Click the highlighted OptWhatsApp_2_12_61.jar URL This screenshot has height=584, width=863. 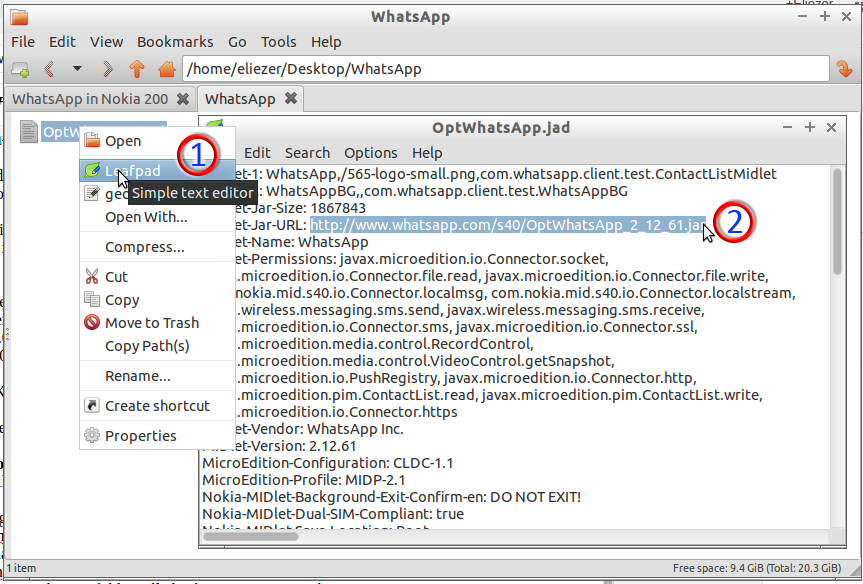pos(507,225)
